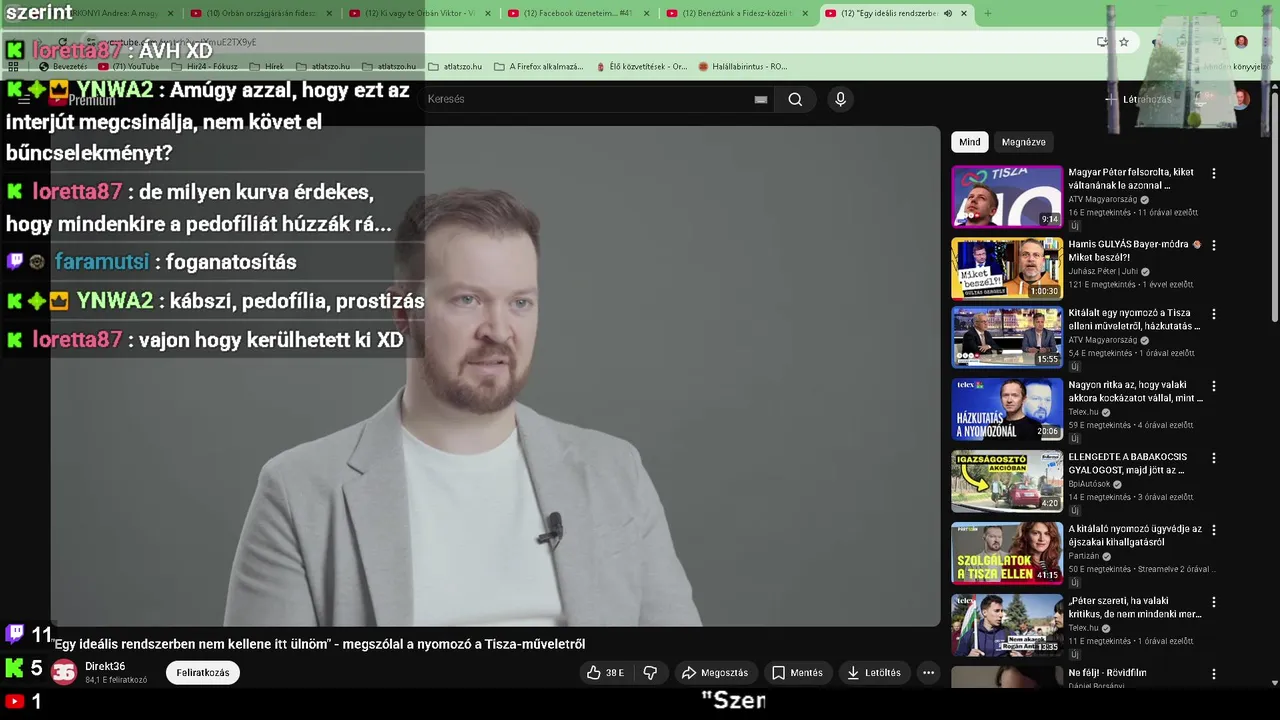Open options menu for Nagyon ritka az video
The height and width of the screenshot is (720, 1280).
1214,386
